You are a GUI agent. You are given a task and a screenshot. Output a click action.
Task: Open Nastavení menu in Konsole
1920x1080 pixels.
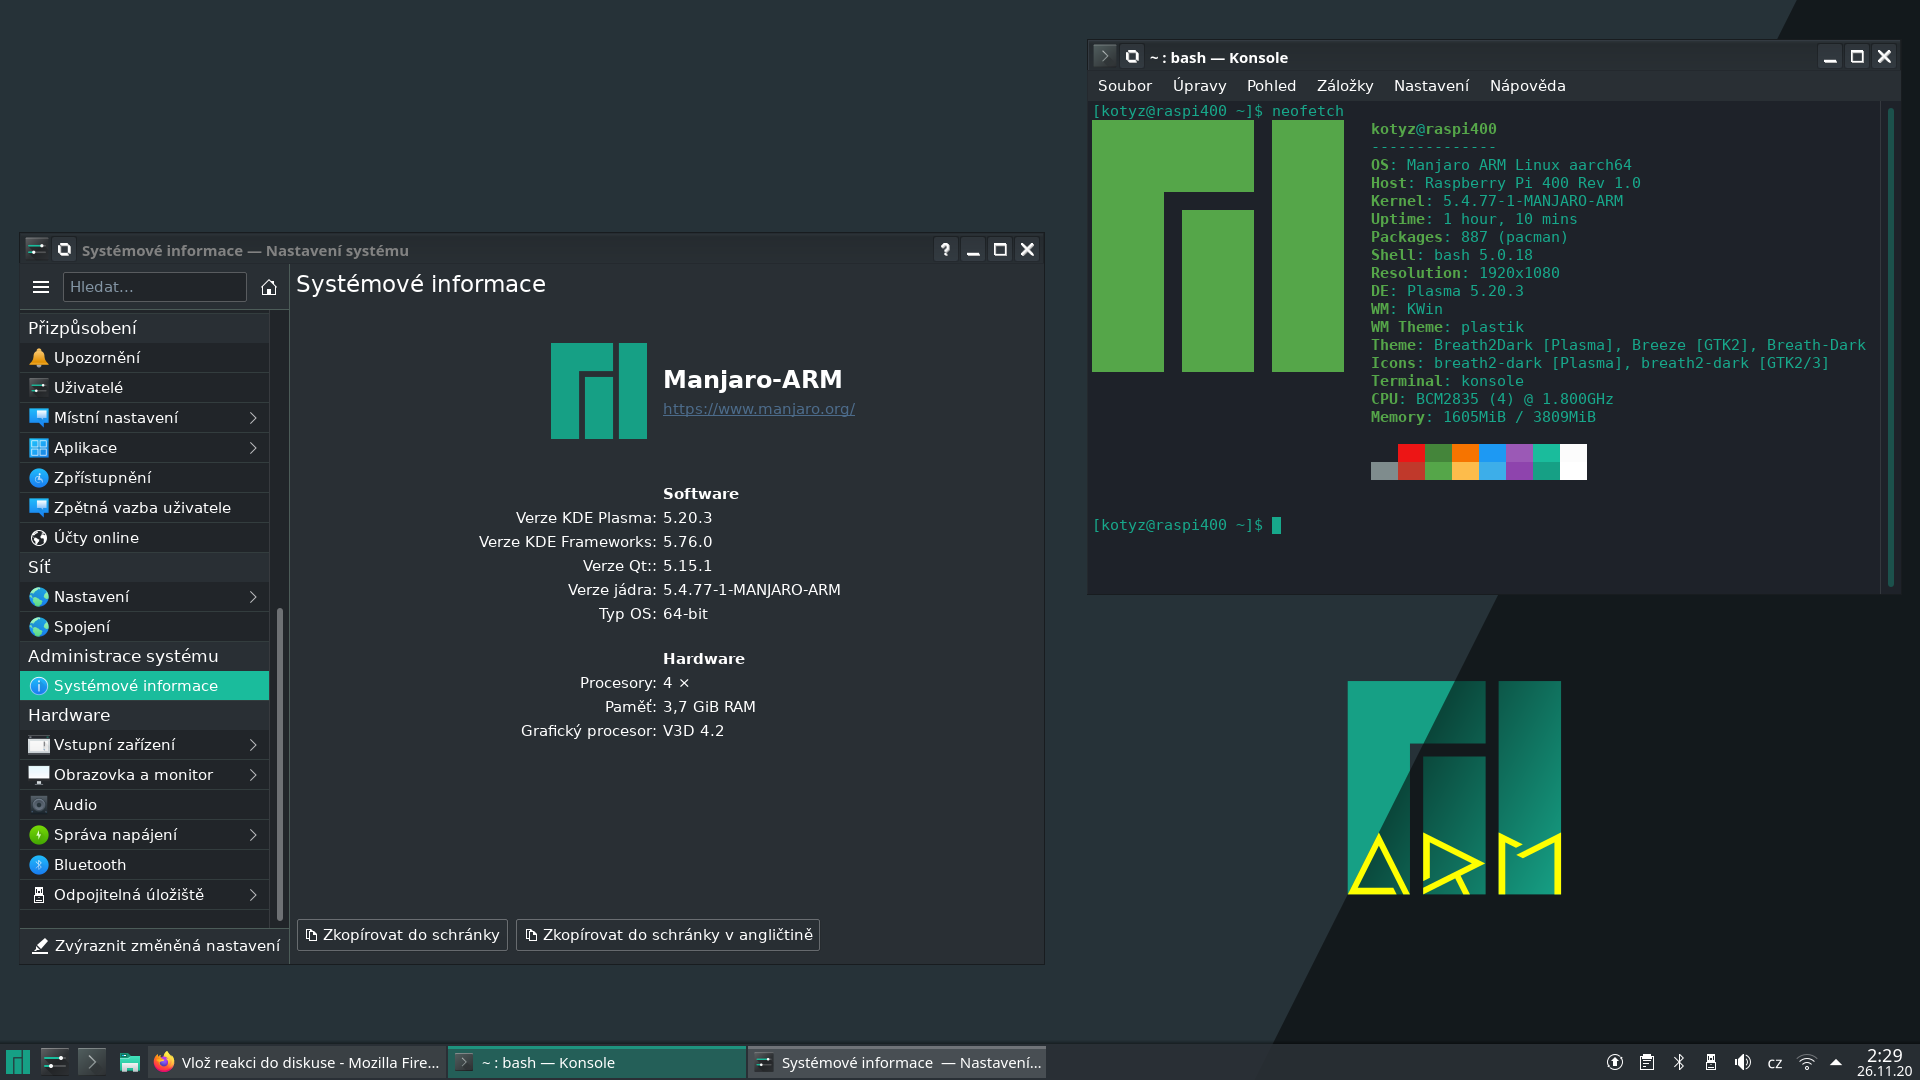[1431, 86]
